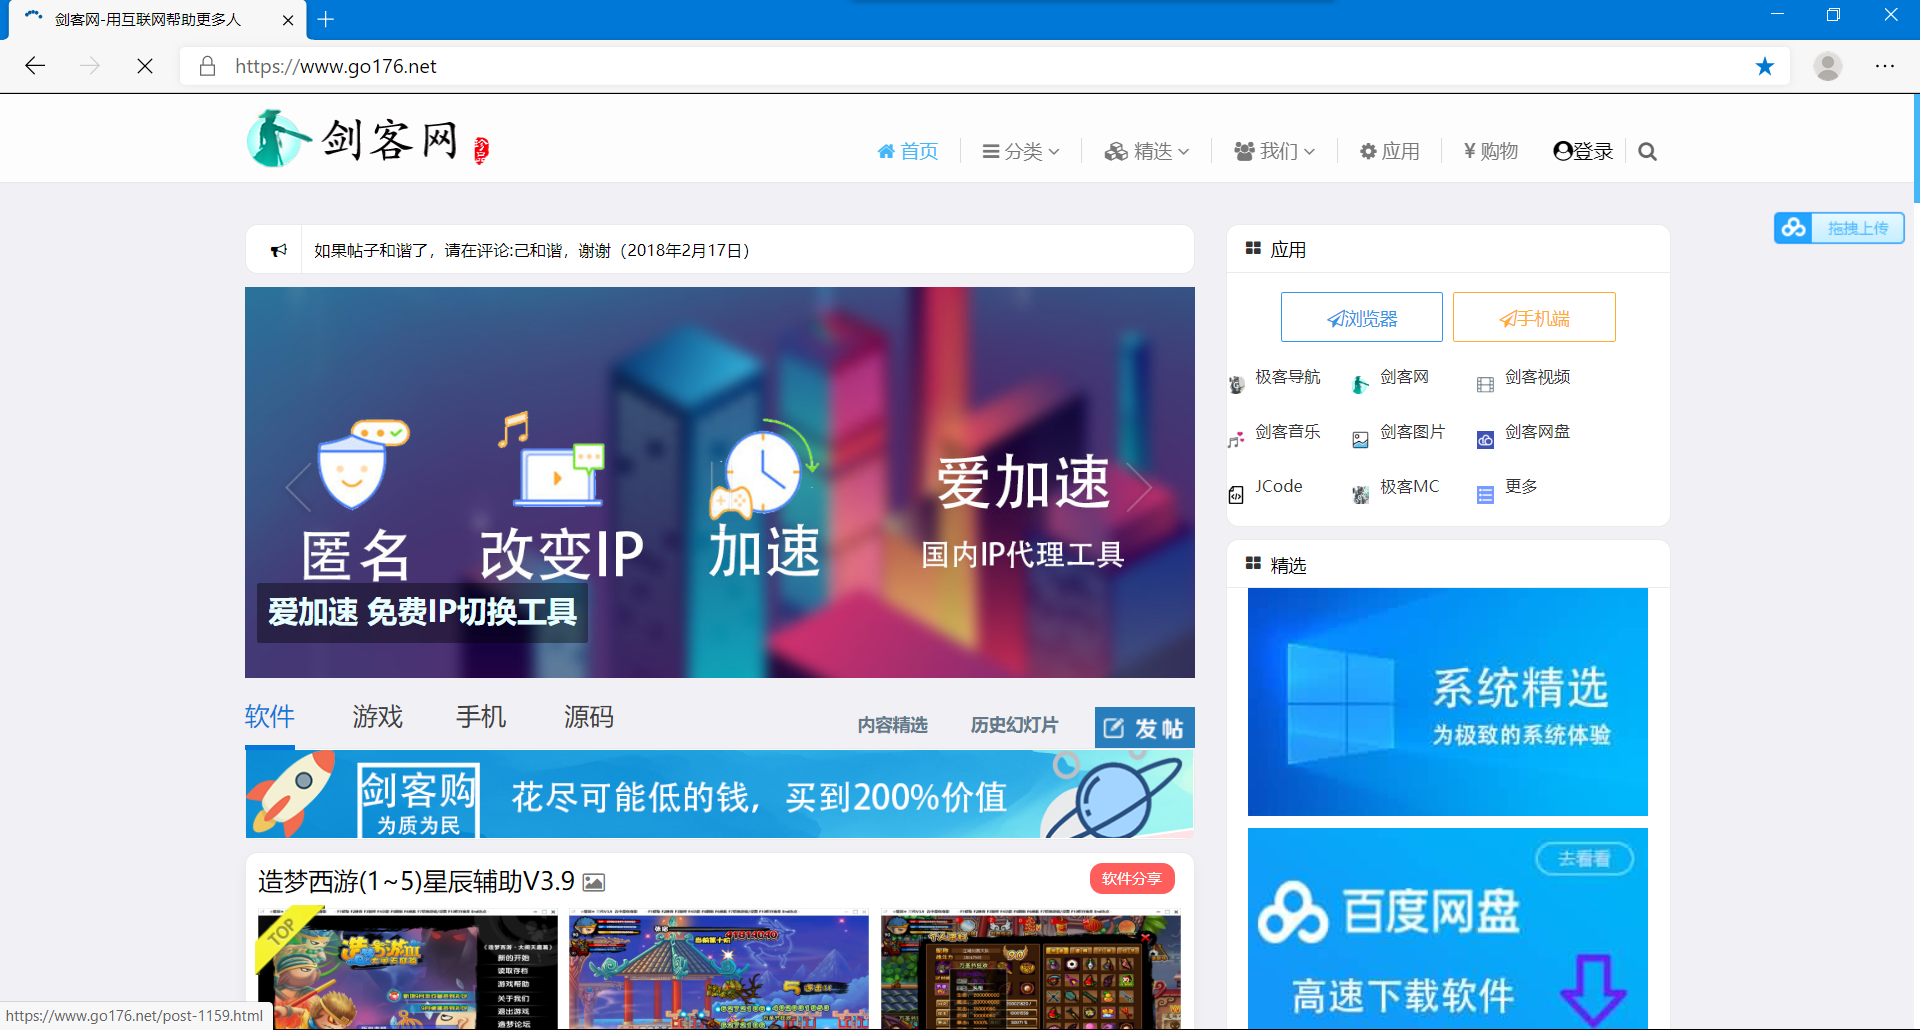Switch to the 游戏 tab
This screenshot has width=1920, height=1030.
(378, 717)
